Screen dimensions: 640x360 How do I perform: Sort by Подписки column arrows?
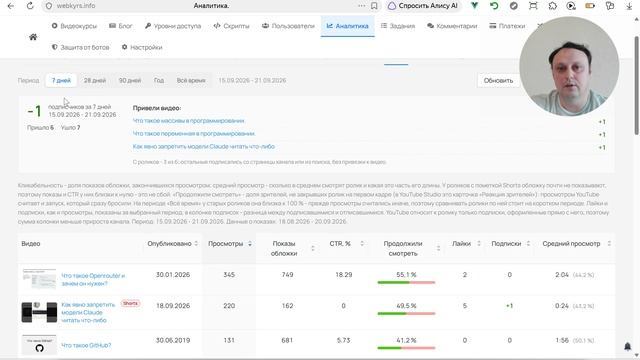528,244
